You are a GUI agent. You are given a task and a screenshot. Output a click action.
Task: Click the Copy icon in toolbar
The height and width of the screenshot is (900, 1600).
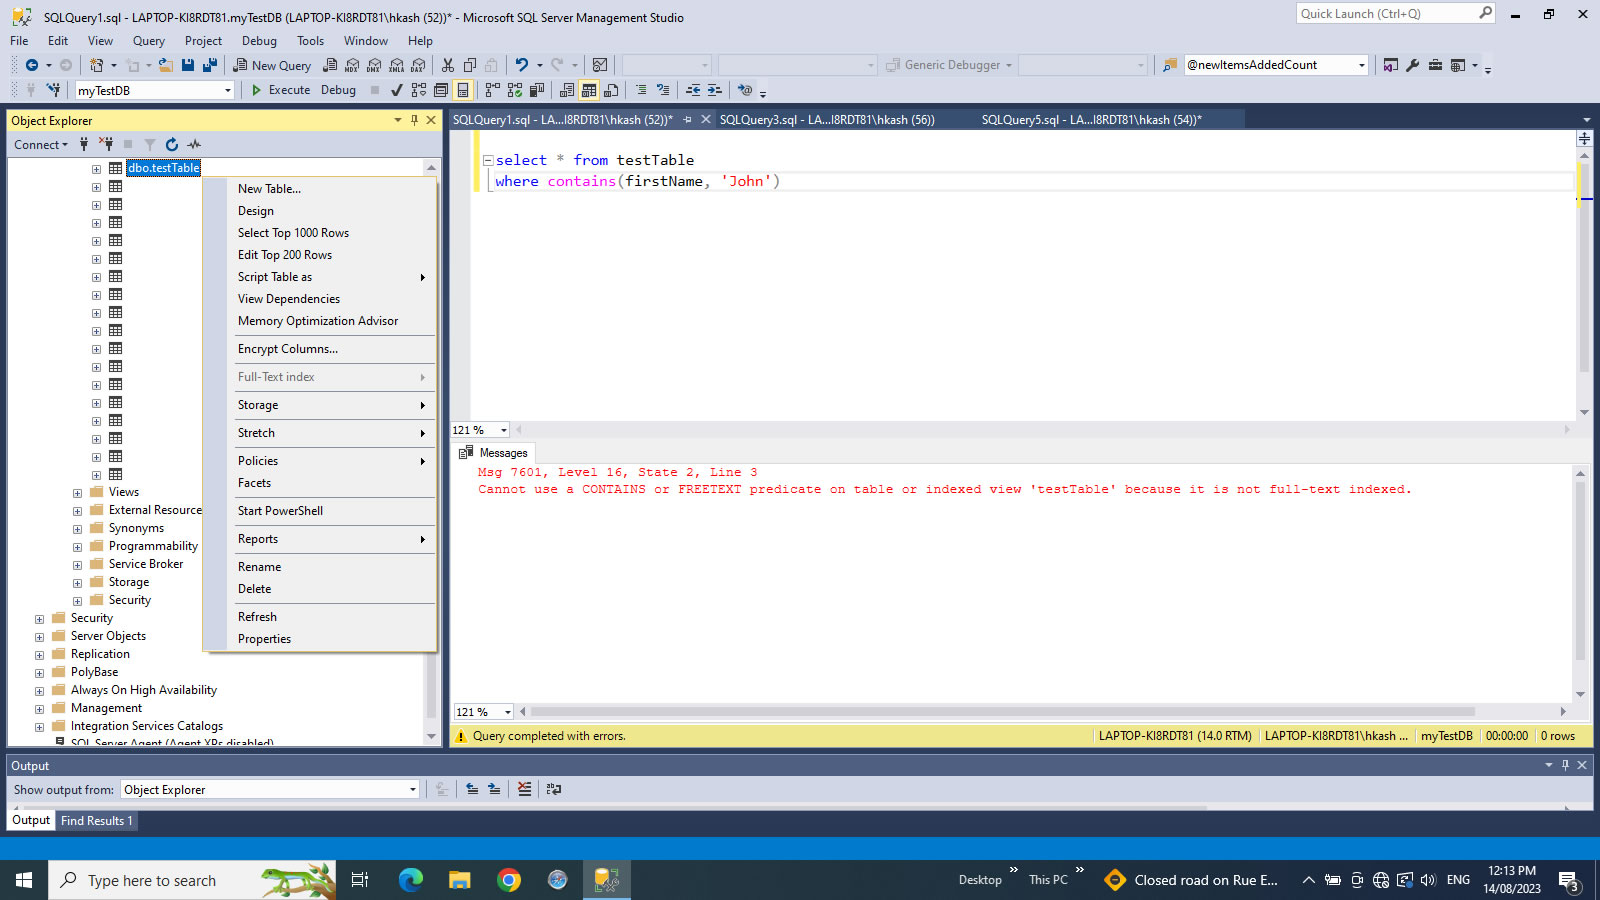click(x=470, y=65)
